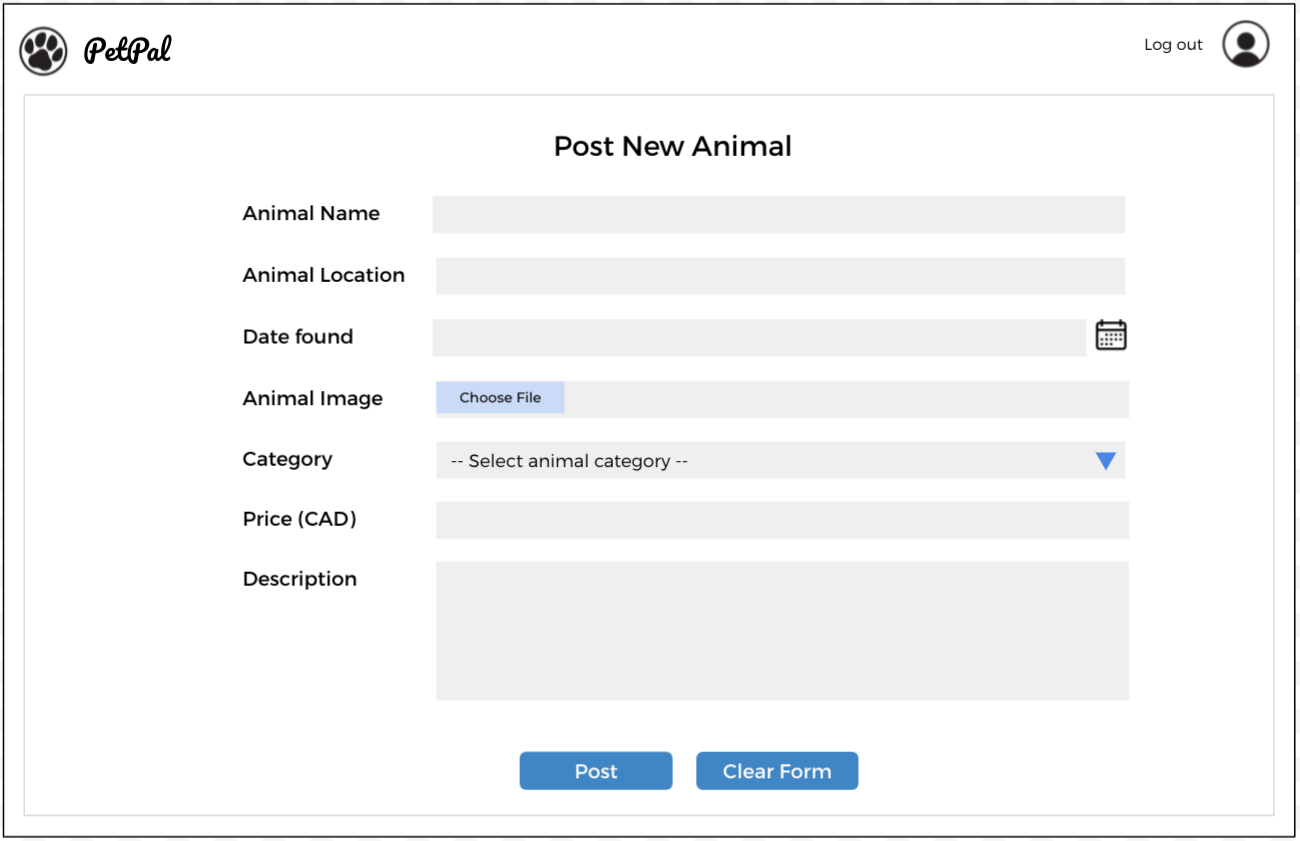This screenshot has height=841, width=1300.
Task: Click the PetPal brand name text
Action: (127, 50)
